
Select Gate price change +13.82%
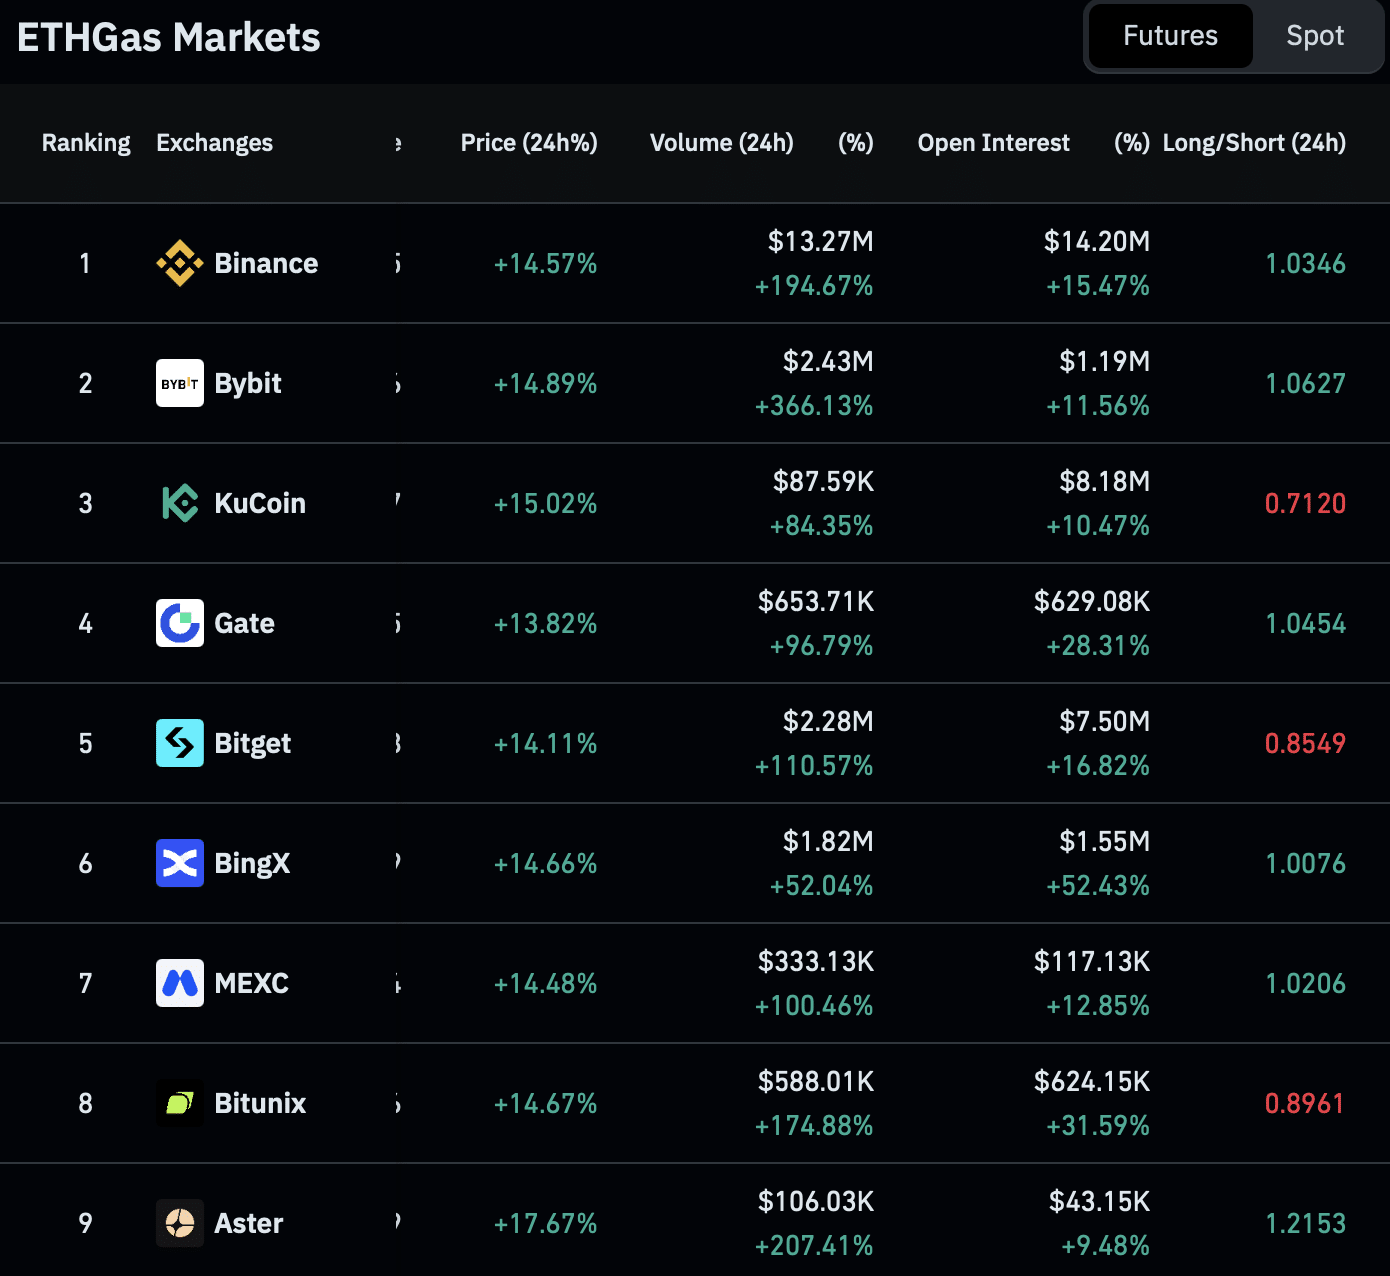pyautogui.click(x=545, y=623)
